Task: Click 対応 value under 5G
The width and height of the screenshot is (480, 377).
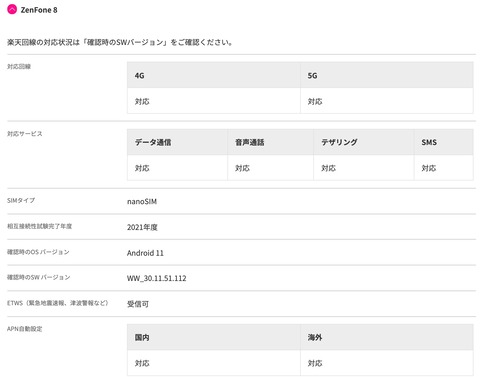Action: [315, 101]
